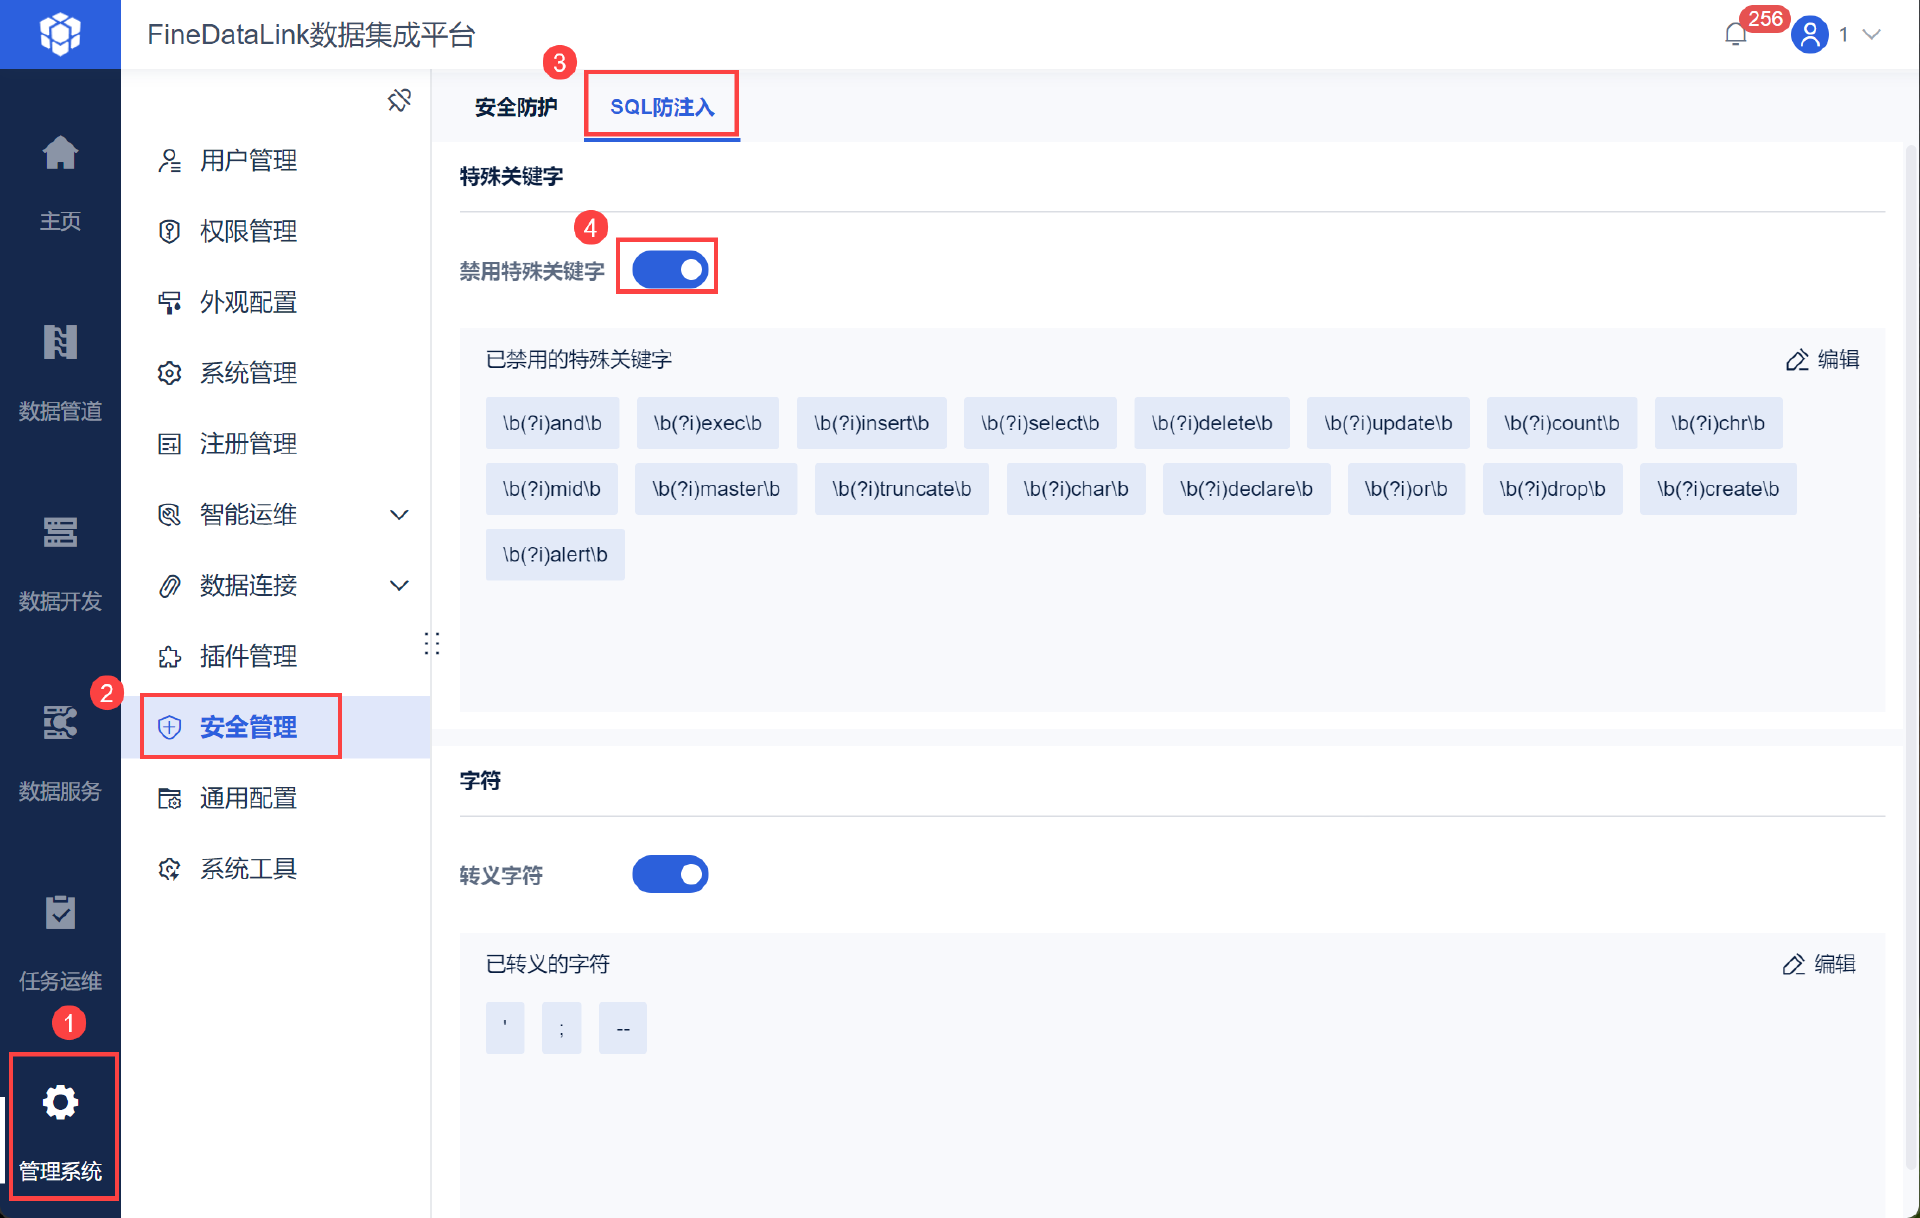The width and height of the screenshot is (1920, 1218).
Task: Click the \b(?i)chr\b keyword tag
Action: click(1718, 423)
